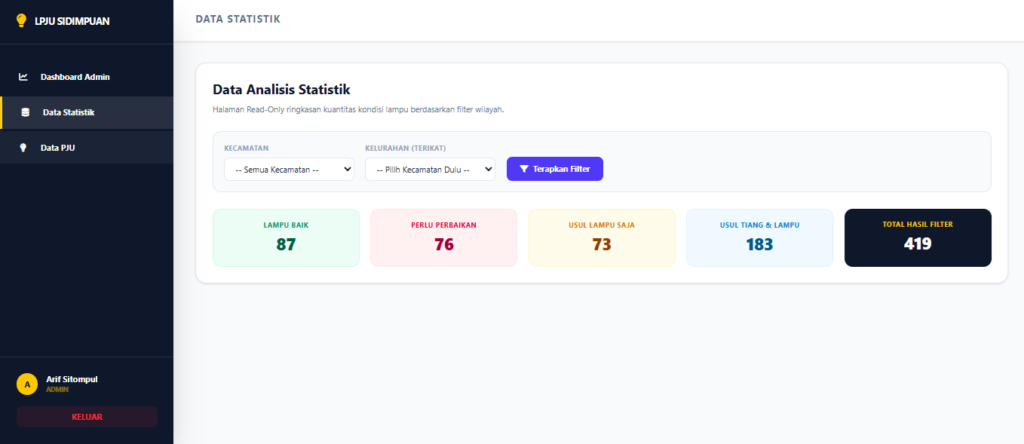The width and height of the screenshot is (1024, 444).
Task: Click the arrow on the Kelurahan select box
Action: coord(488,169)
